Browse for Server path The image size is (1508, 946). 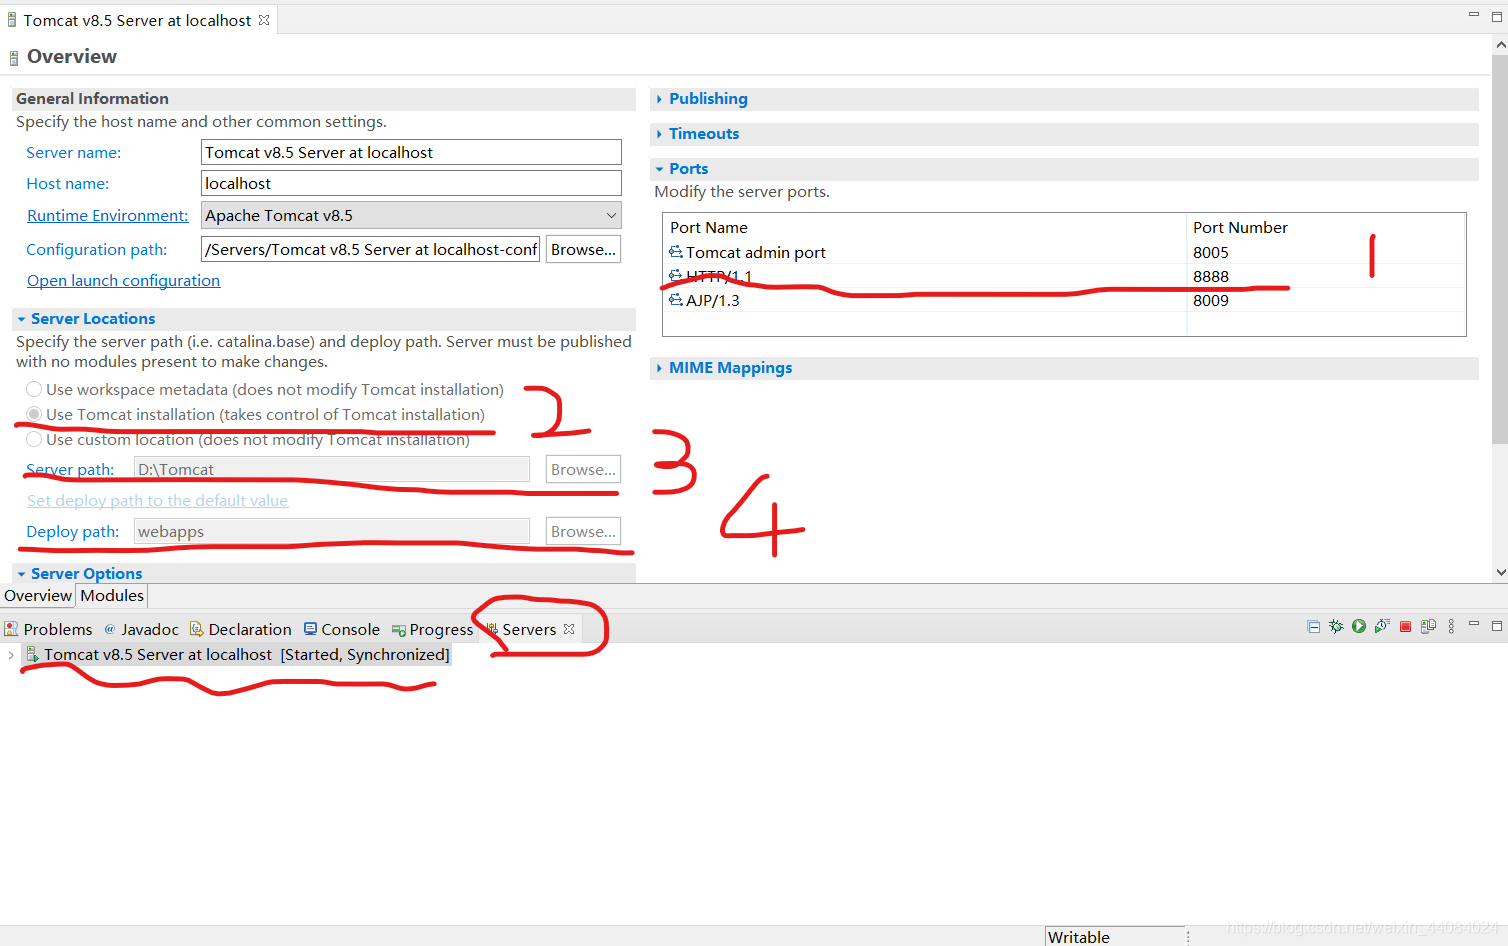click(x=583, y=469)
